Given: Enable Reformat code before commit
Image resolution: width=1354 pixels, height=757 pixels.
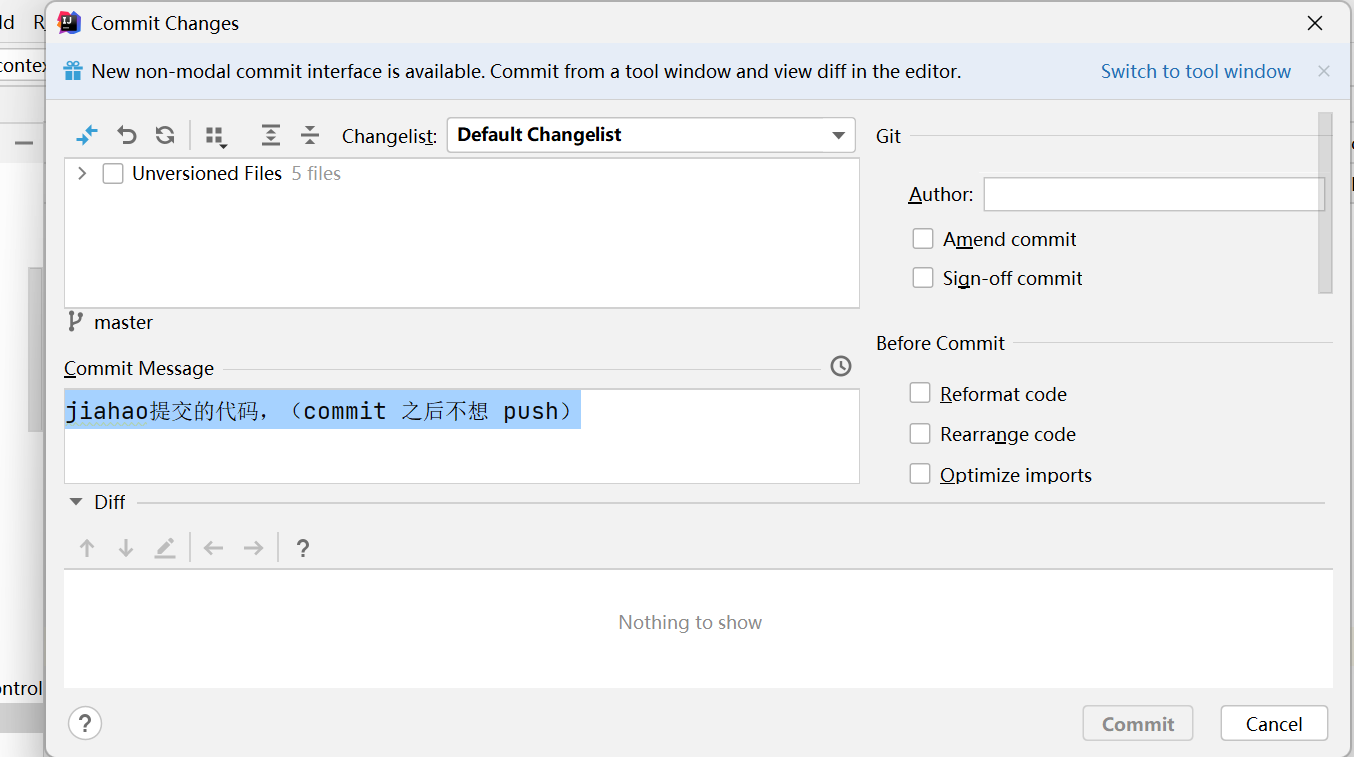Looking at the screenshot, I should (920, 394).
